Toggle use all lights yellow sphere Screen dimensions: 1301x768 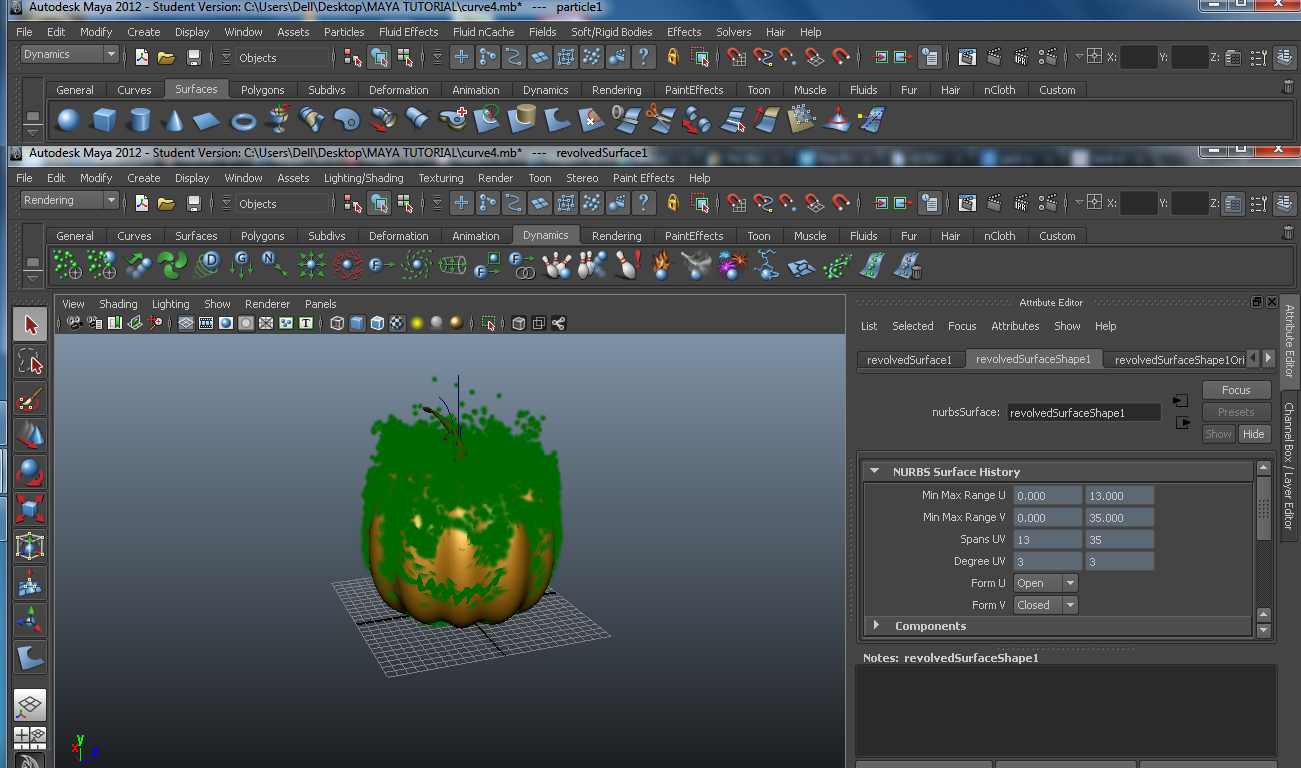click(418, 323)
